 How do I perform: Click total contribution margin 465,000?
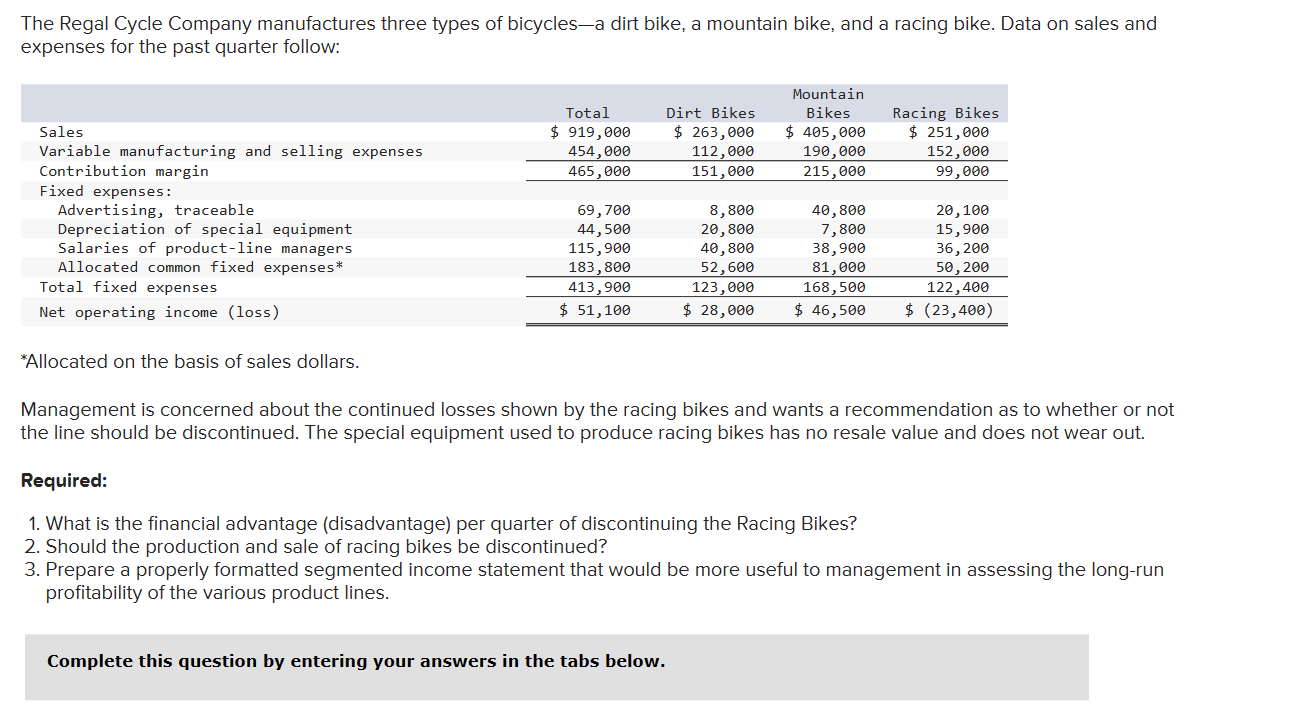pyautogui.click(x=600, y=171)
